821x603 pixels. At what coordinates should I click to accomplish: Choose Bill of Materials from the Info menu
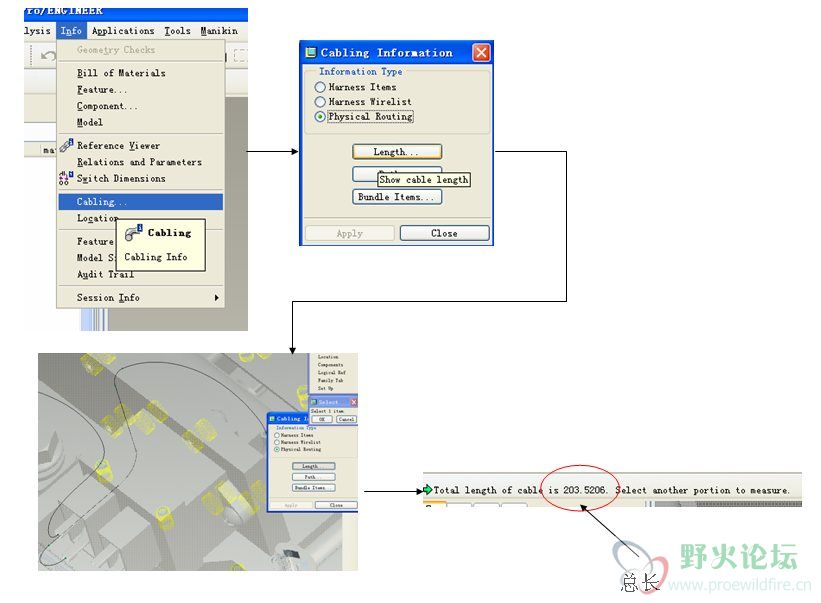point(121,73)
